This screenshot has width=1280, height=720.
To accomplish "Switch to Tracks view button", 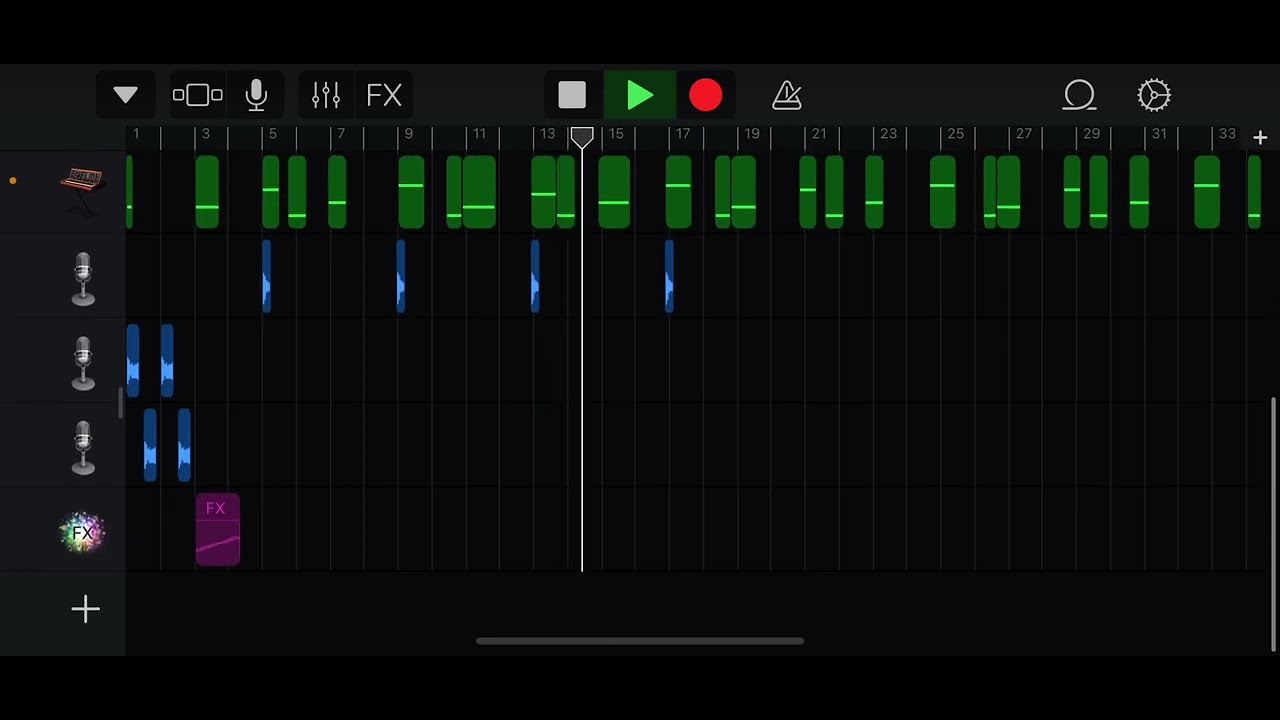I will pos(197,95).
